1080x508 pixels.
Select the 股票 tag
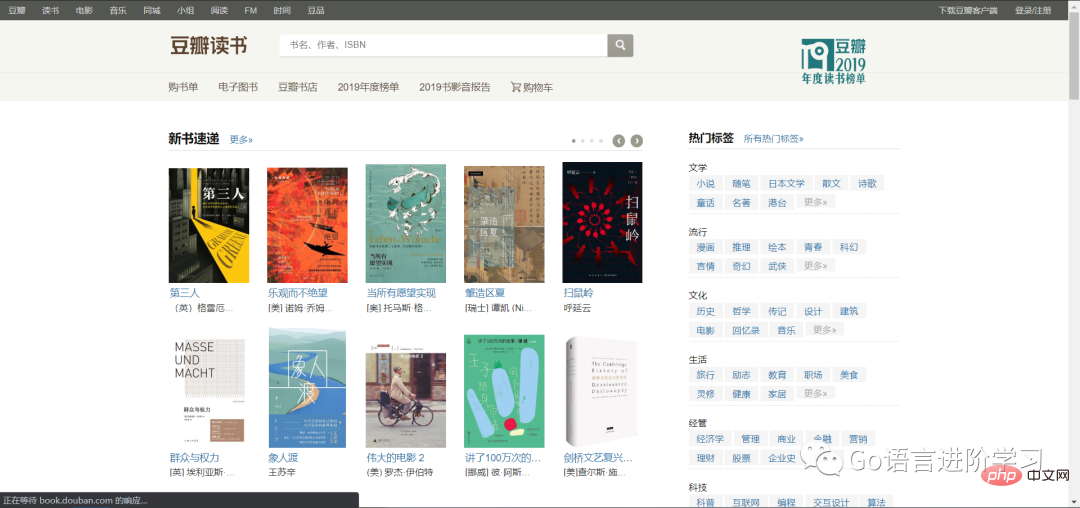pos(742,458)
